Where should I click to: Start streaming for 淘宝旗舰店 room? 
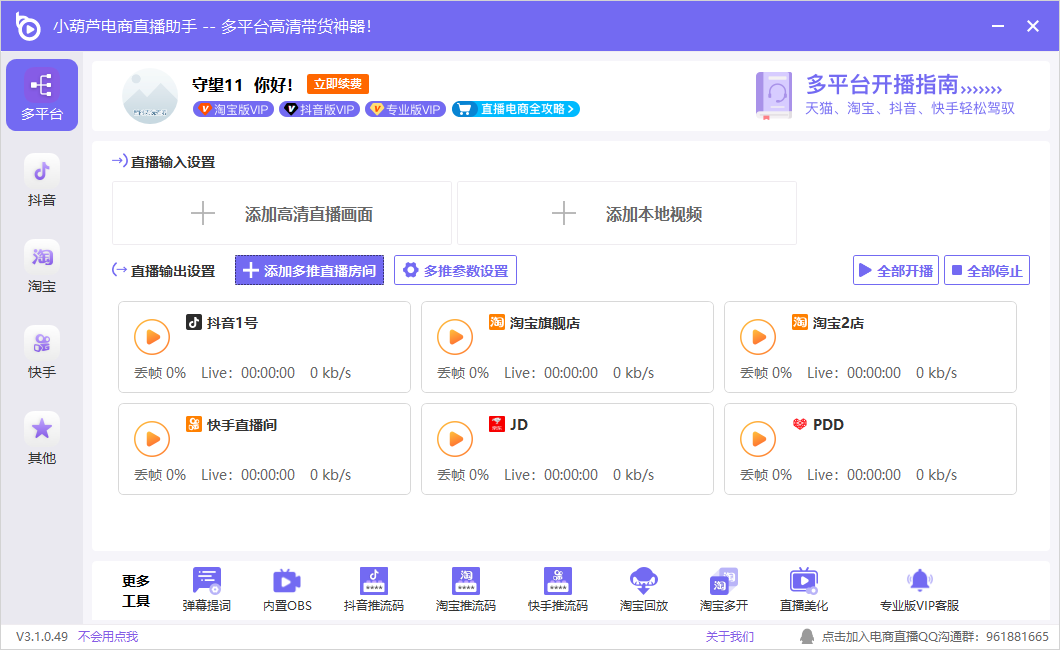coord(455,338)
